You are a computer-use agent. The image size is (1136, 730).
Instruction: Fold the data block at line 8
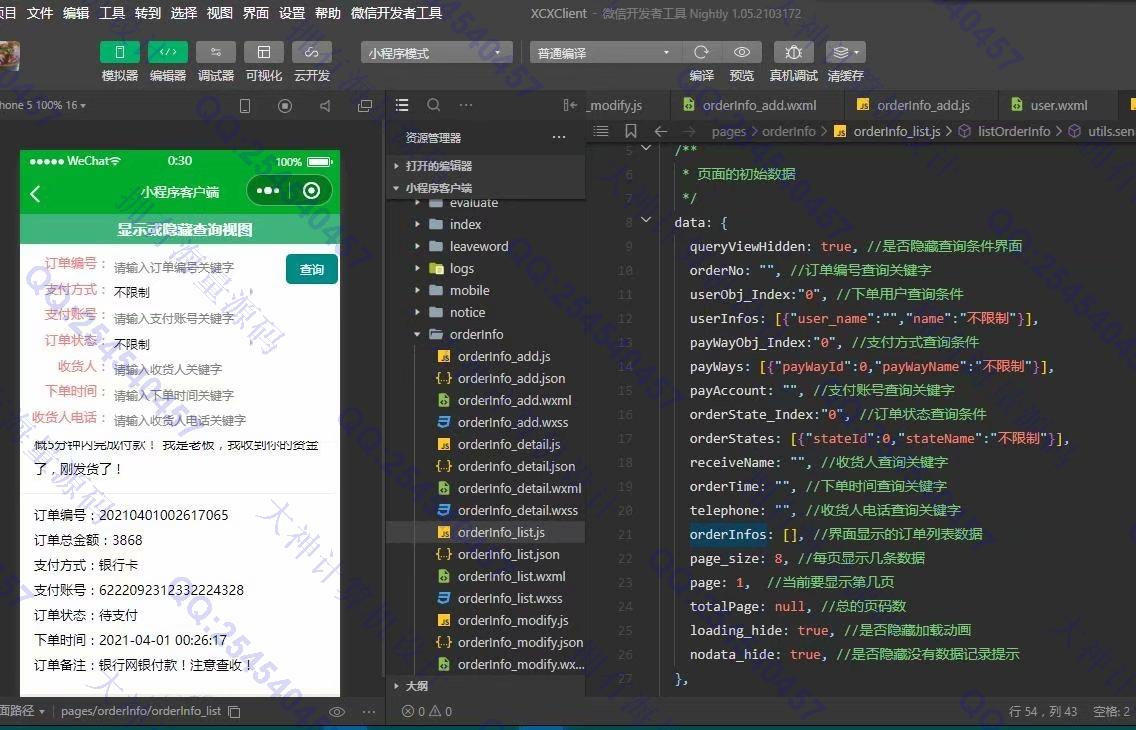pyautogui.click(x=646, y=219)
